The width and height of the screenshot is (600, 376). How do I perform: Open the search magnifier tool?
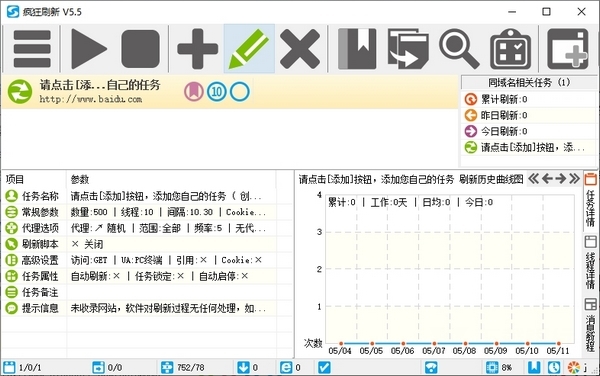click(459, 49)
